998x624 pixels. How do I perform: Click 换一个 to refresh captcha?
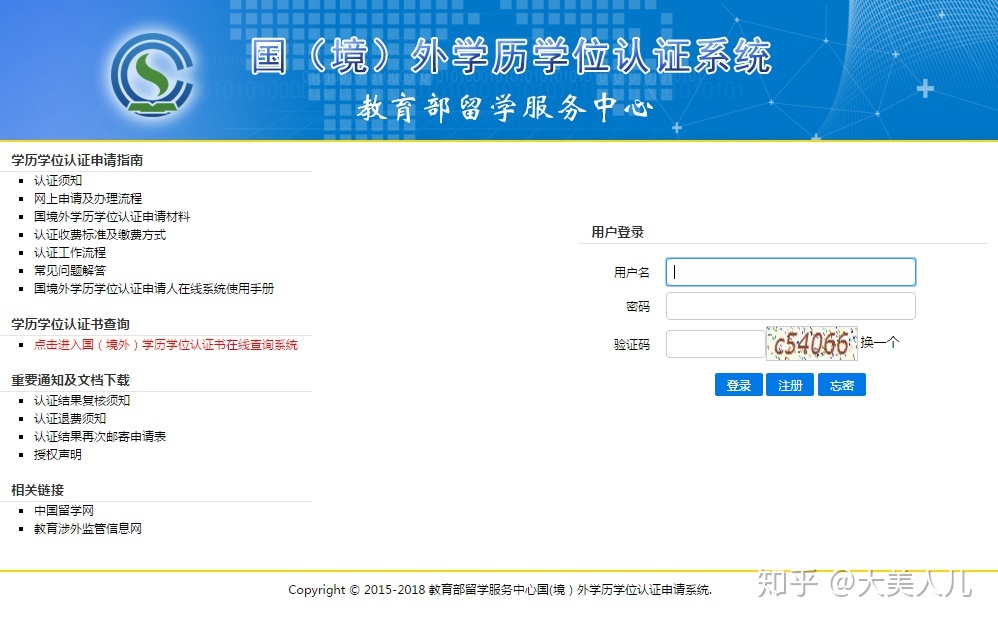click(880, 343)
